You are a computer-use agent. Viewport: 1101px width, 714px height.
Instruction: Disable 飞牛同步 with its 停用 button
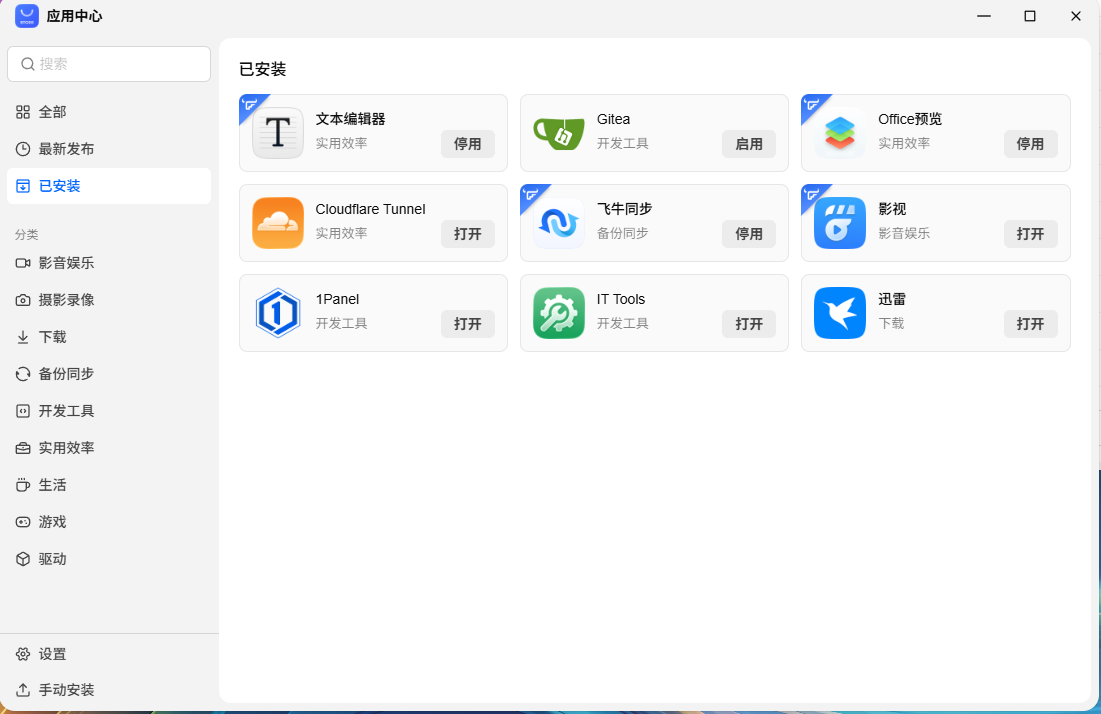click(749, 234)
